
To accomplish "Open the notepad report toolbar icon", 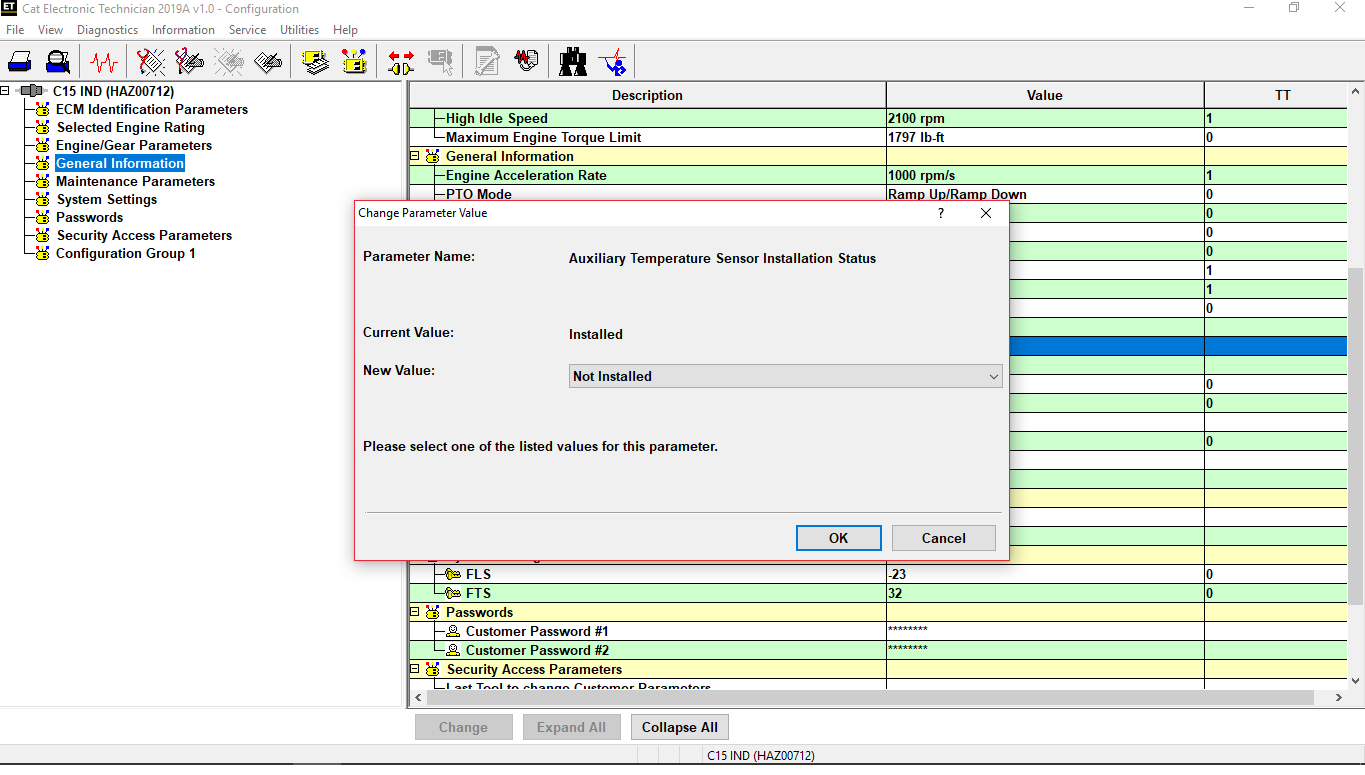I will tap(486, 61).
